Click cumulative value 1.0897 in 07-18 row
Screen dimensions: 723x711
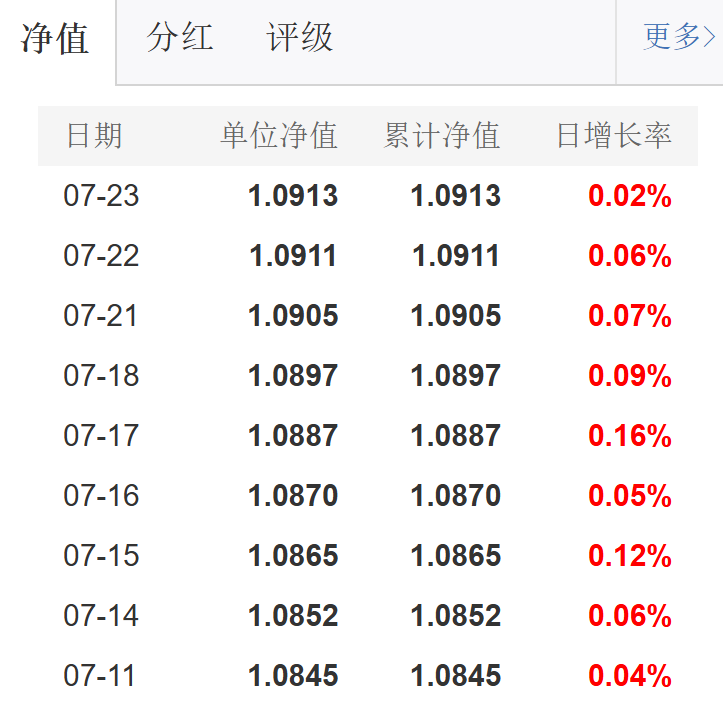tap(456, 375)
